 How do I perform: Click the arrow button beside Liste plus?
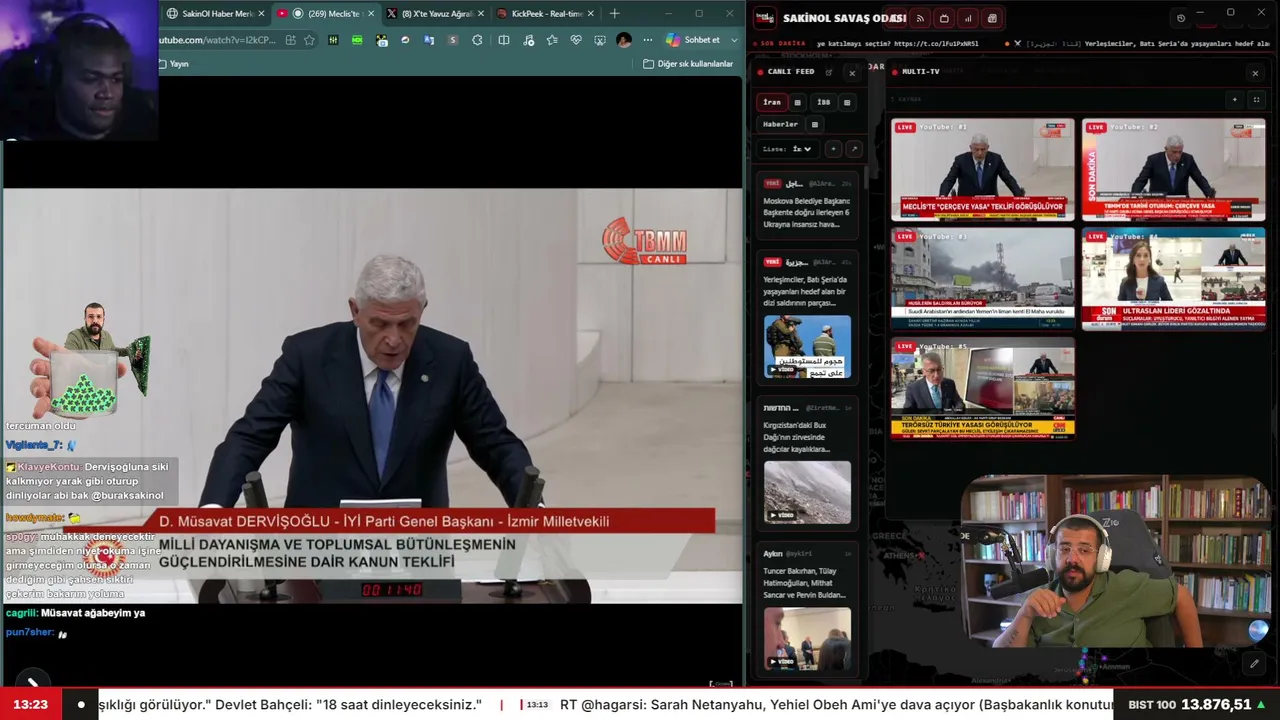[853, 149]
